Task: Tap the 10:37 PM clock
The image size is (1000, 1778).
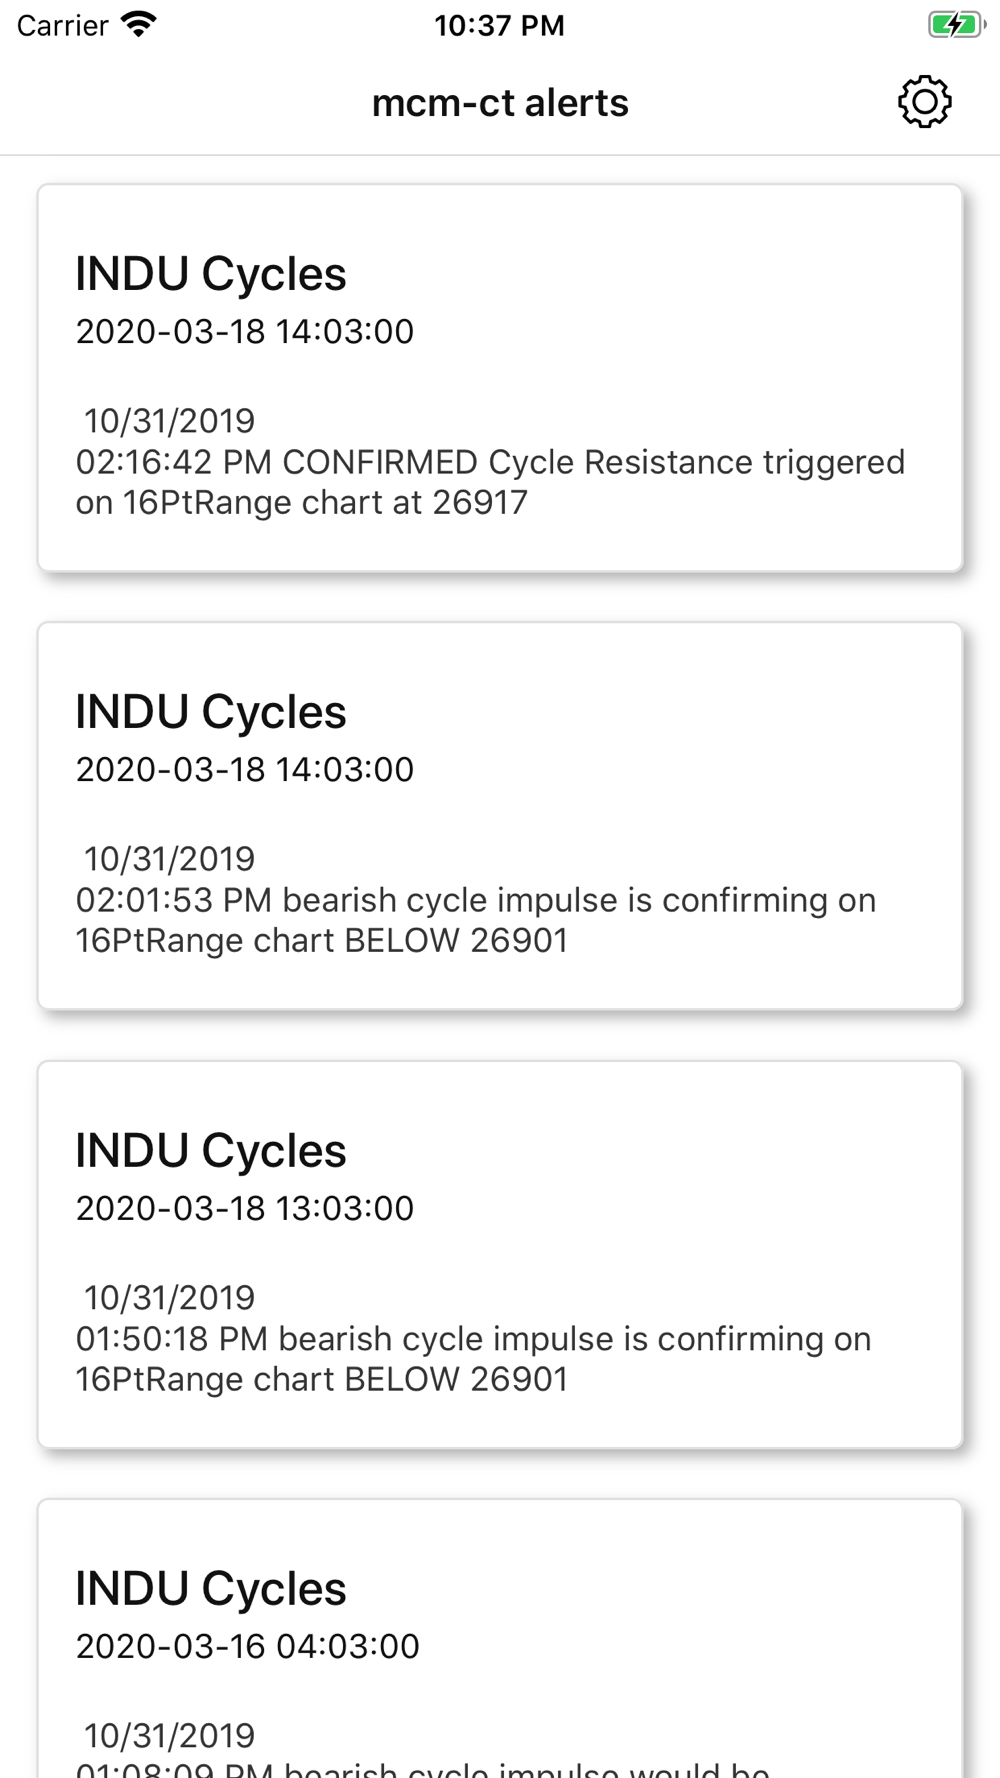Action: [499, 25]
